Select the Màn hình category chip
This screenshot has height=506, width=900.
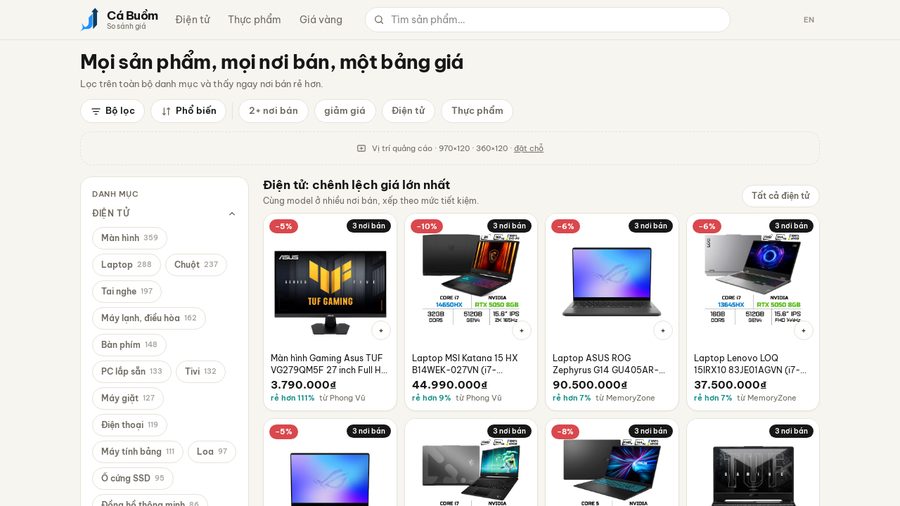click(129, 238)
